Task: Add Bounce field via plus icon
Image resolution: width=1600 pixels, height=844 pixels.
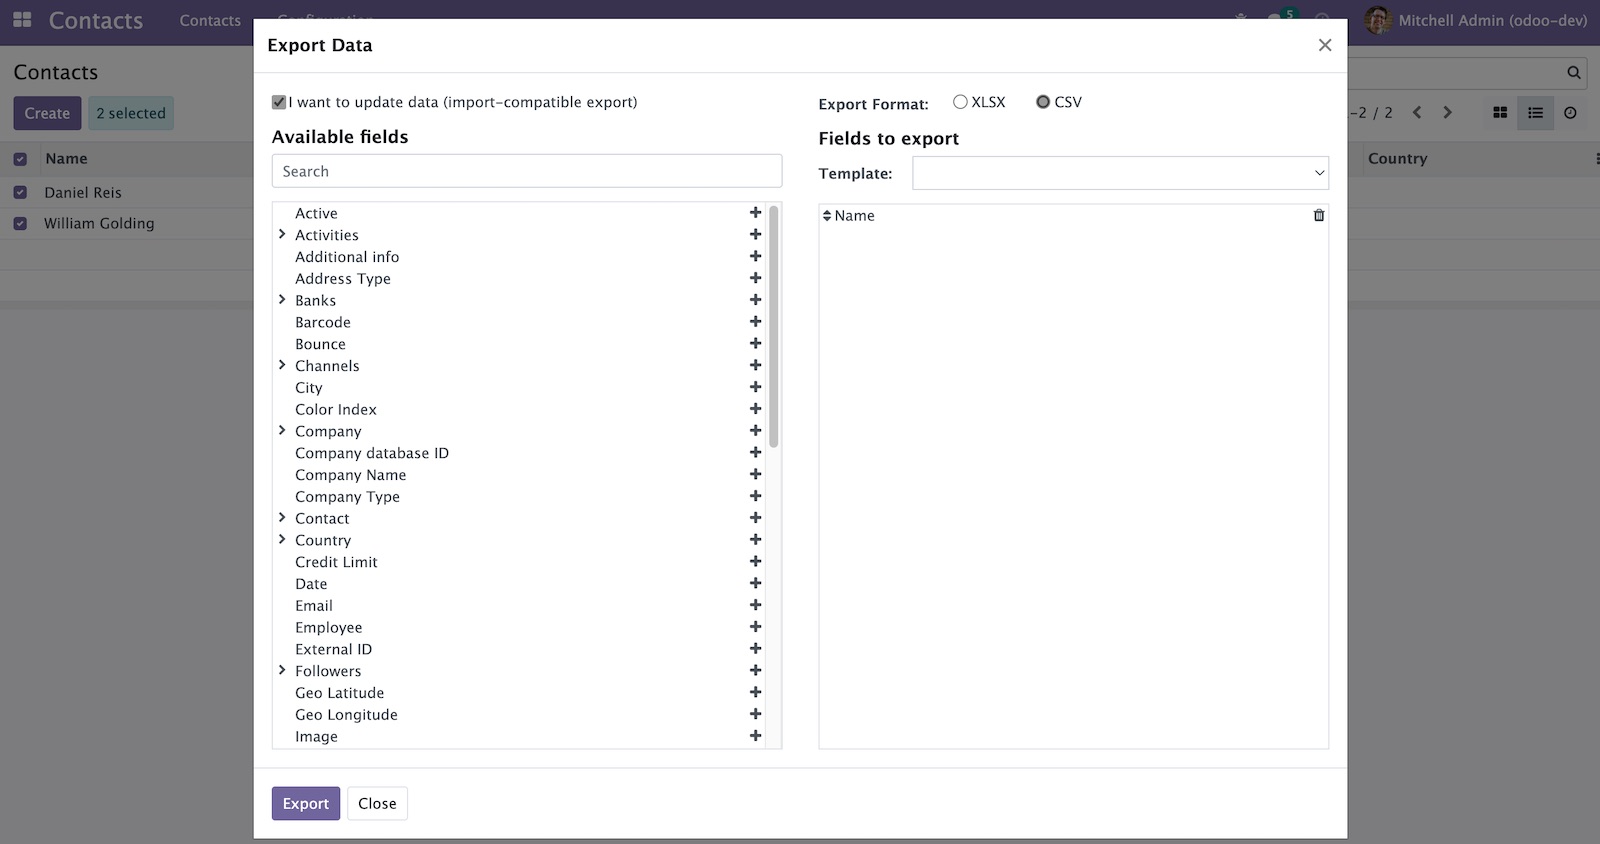Action: [x=755, y=344]
